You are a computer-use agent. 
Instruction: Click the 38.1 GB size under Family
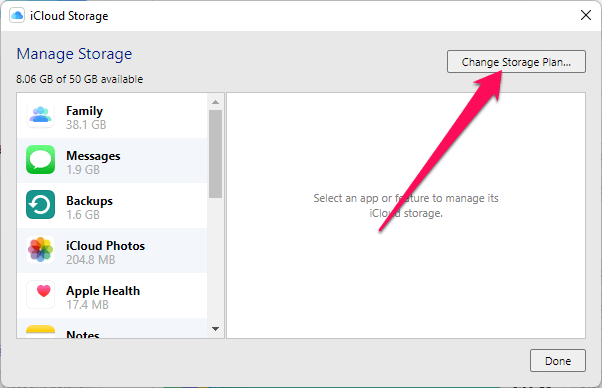click(x=86, y=125)
